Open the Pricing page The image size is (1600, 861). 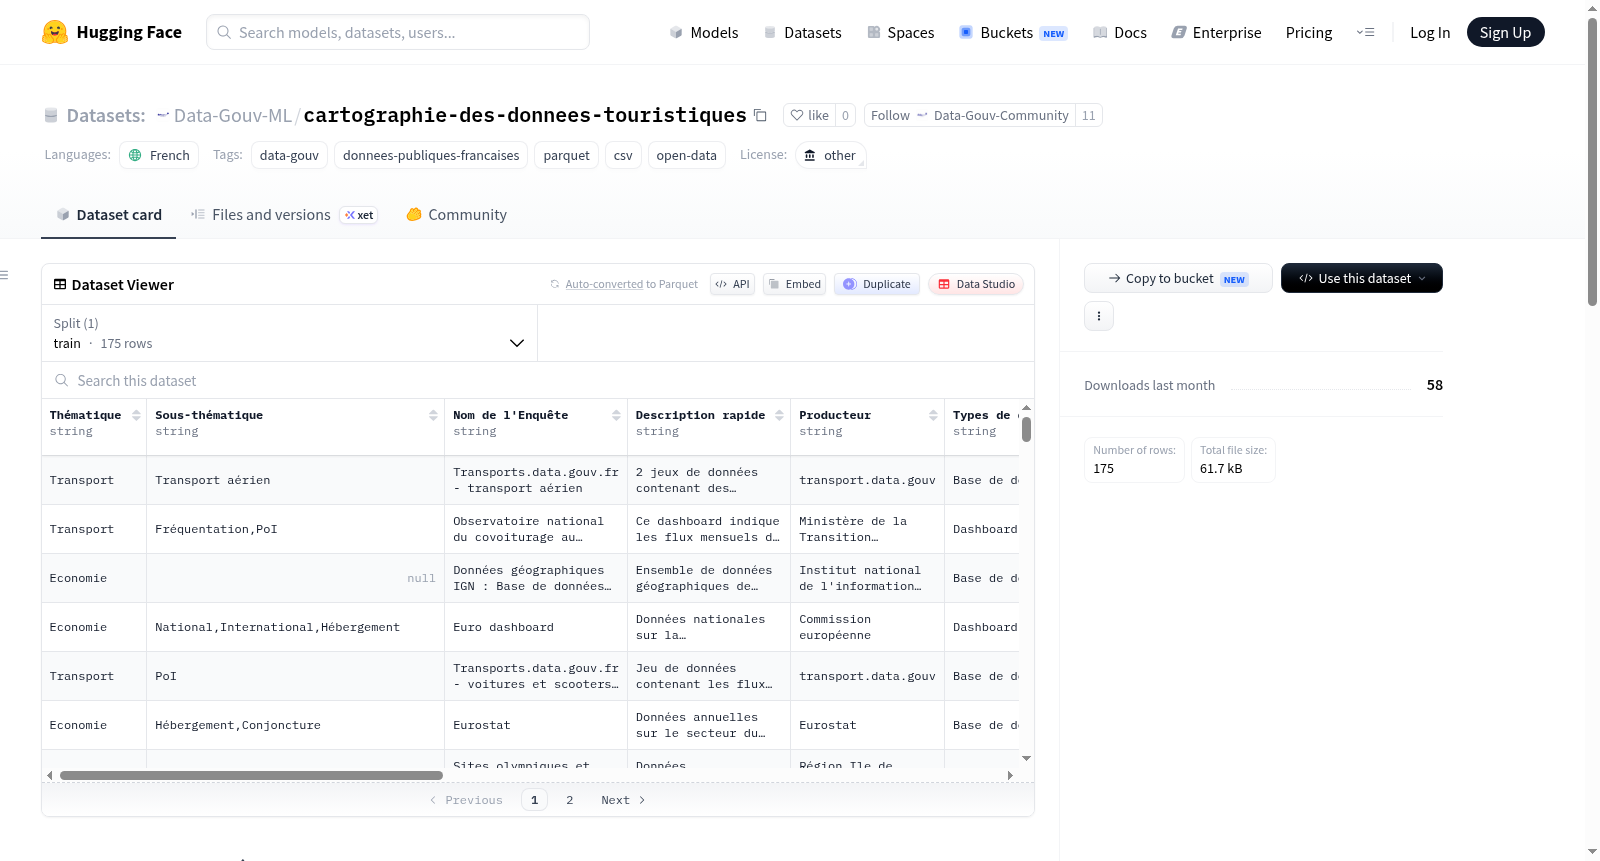1309,32
